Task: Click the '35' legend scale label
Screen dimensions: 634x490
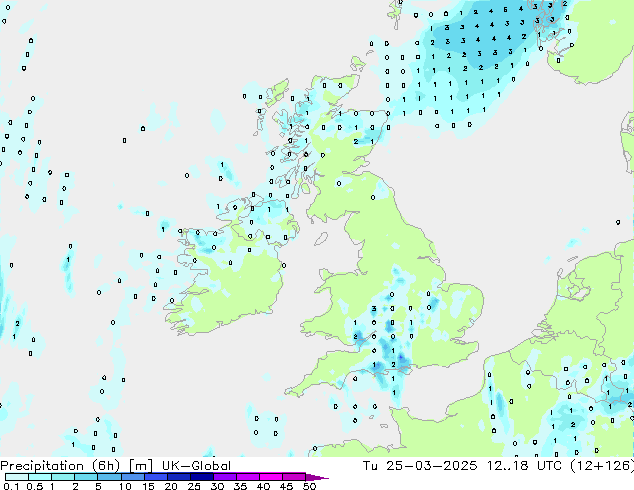Action: pyautogui.click(x=240, y=486)
